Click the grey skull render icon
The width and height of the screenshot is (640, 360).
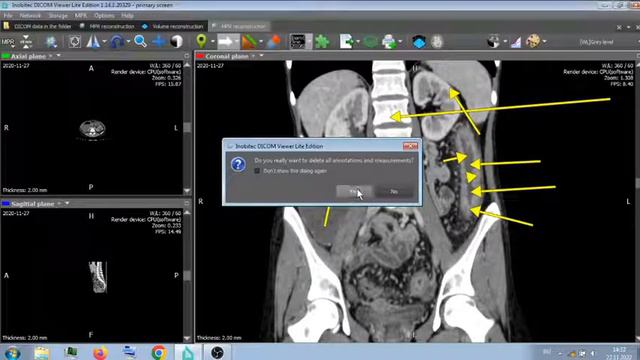[x=437, y=42]
